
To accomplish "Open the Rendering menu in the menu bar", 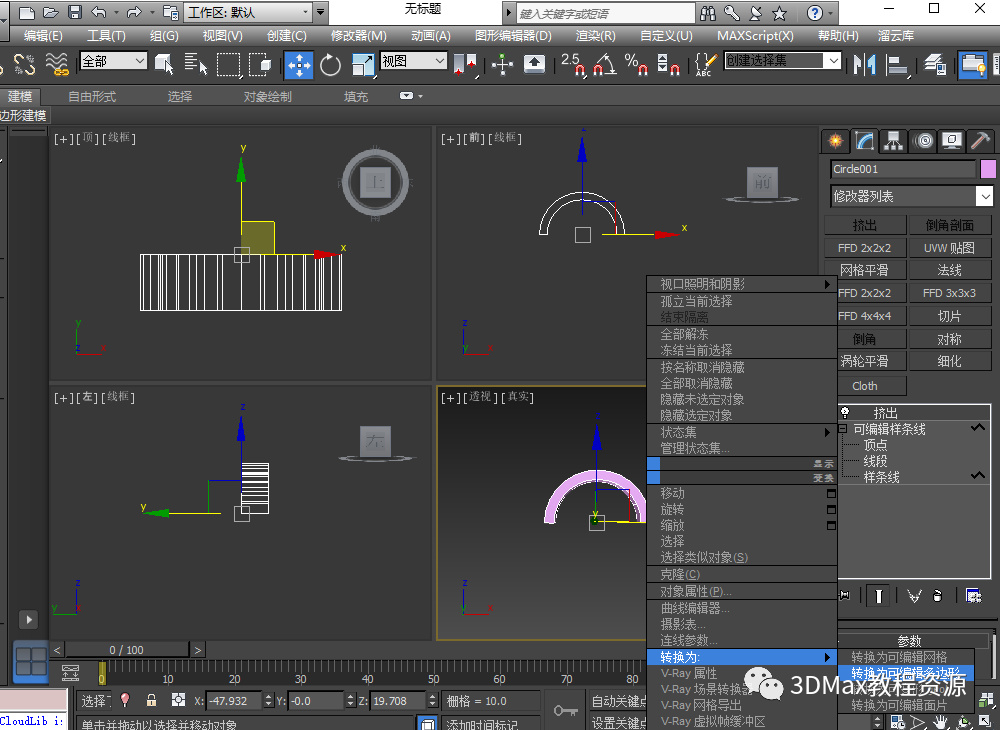I will point(595,36).
